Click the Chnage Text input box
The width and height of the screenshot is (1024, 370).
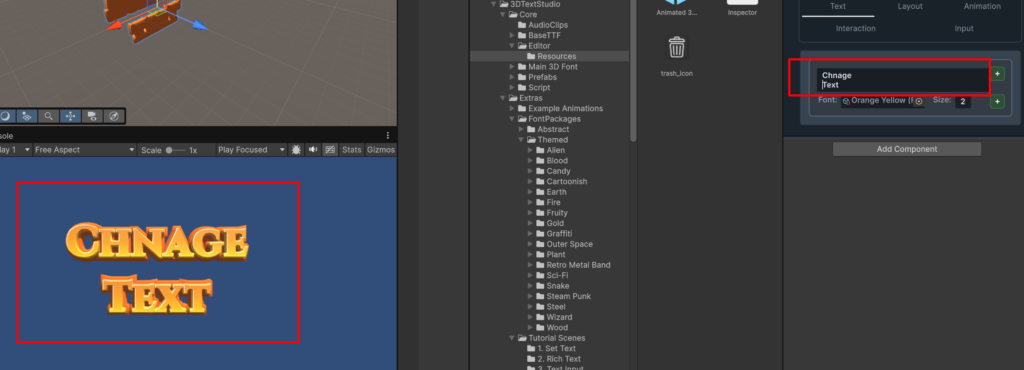tap(903, 80)
